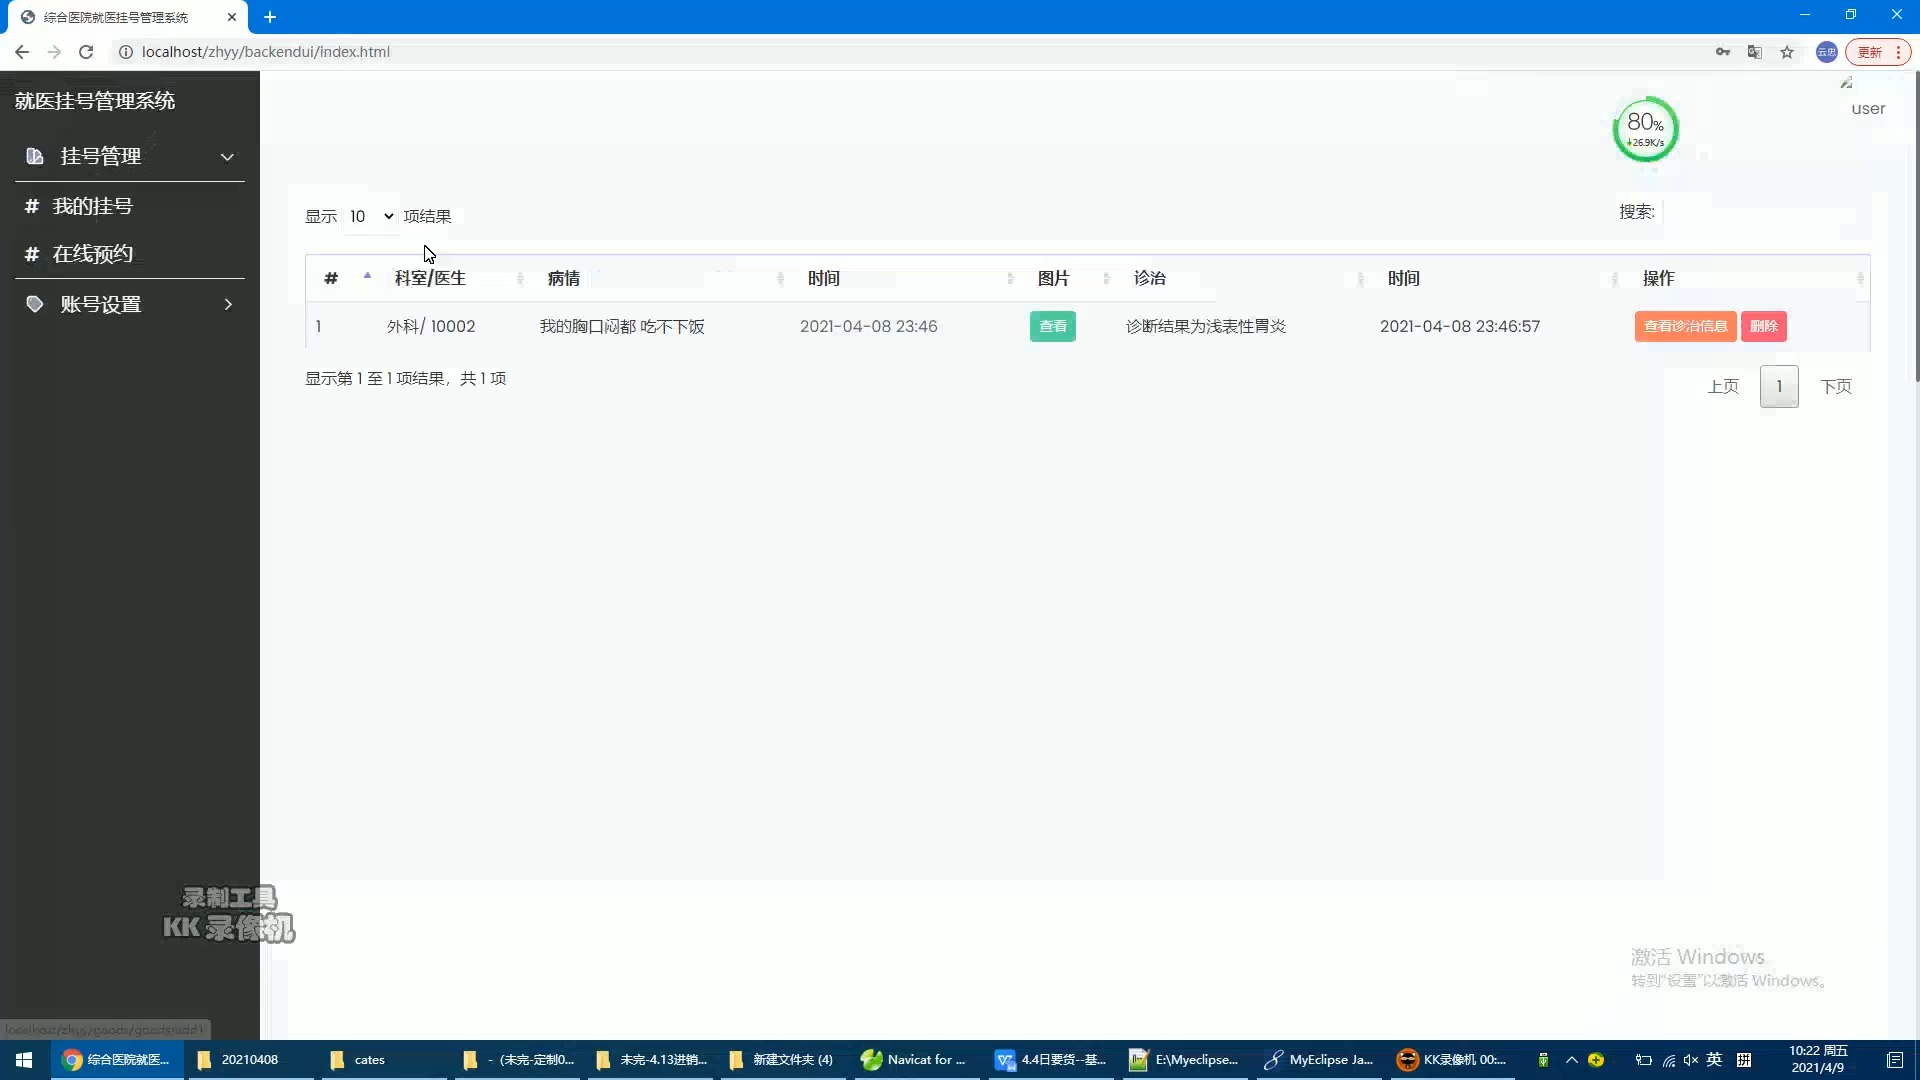Bookmark this page with star icon
1920x1080 pixels.
[x=1787, y=52]
